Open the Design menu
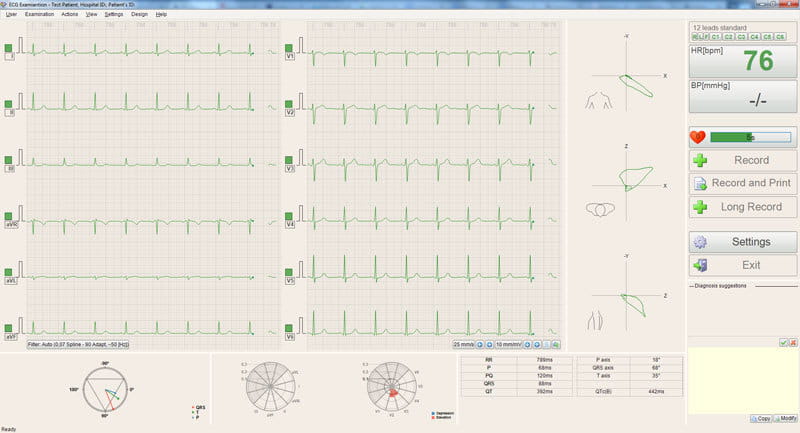 139,15
